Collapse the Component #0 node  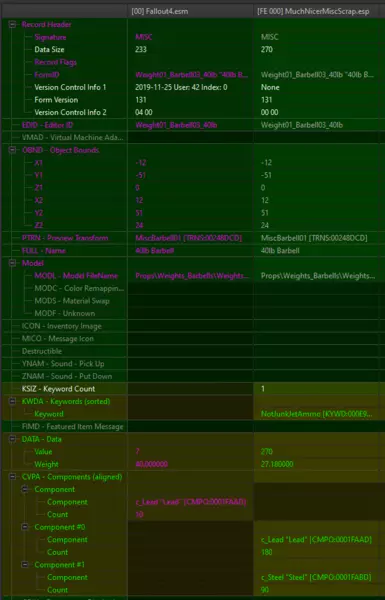pos(25,527)
